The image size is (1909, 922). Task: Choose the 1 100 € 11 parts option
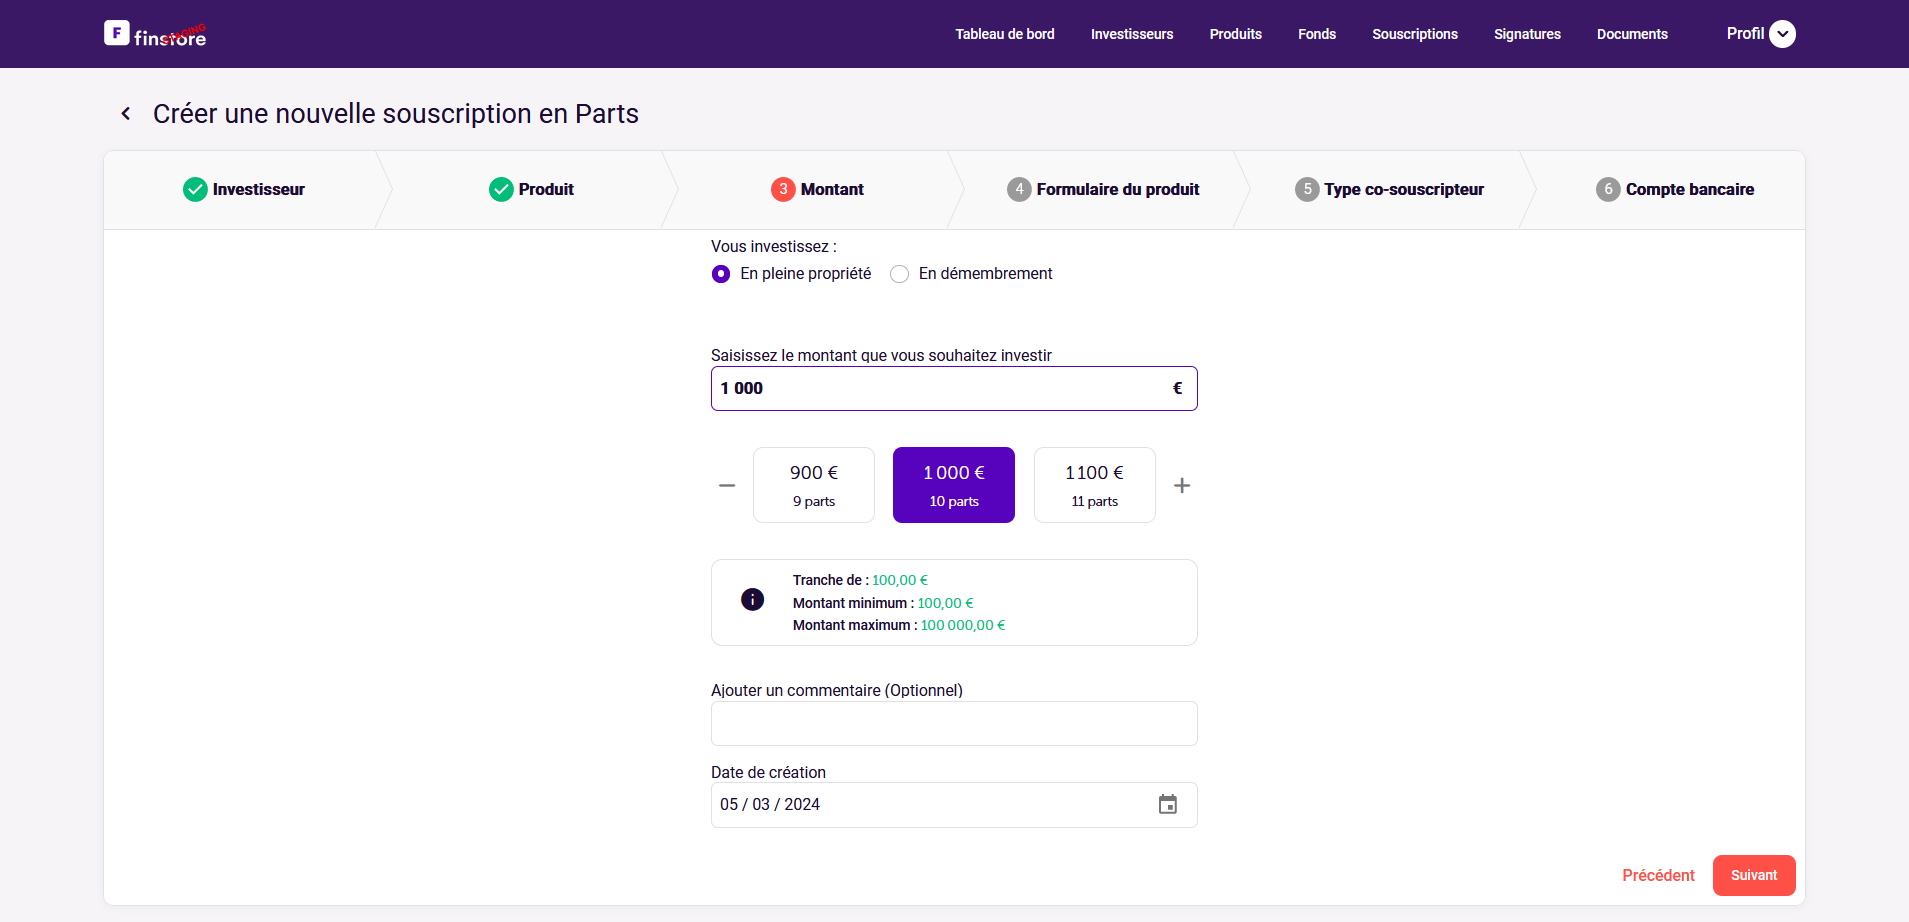(1094, 485)
